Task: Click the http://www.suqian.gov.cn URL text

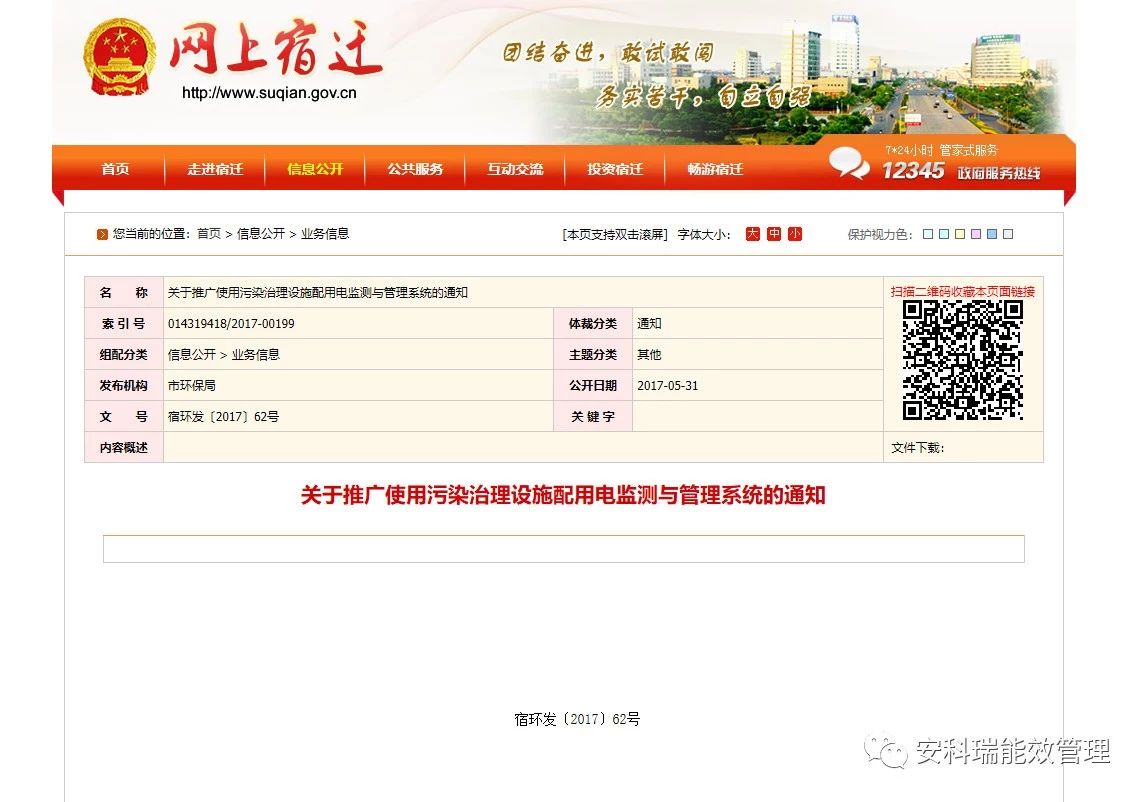Action: pyautogui.click(x=269, y=93)
